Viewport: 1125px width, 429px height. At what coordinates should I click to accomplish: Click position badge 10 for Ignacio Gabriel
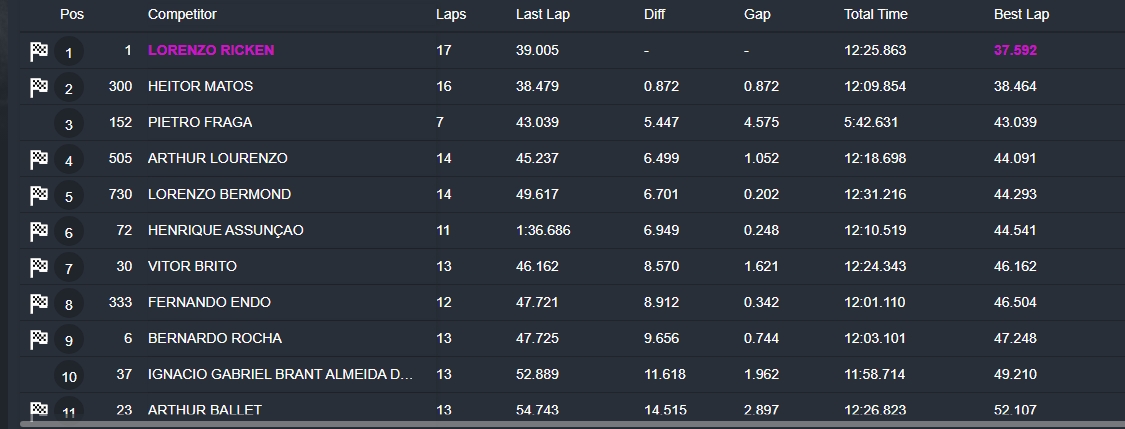69,376
